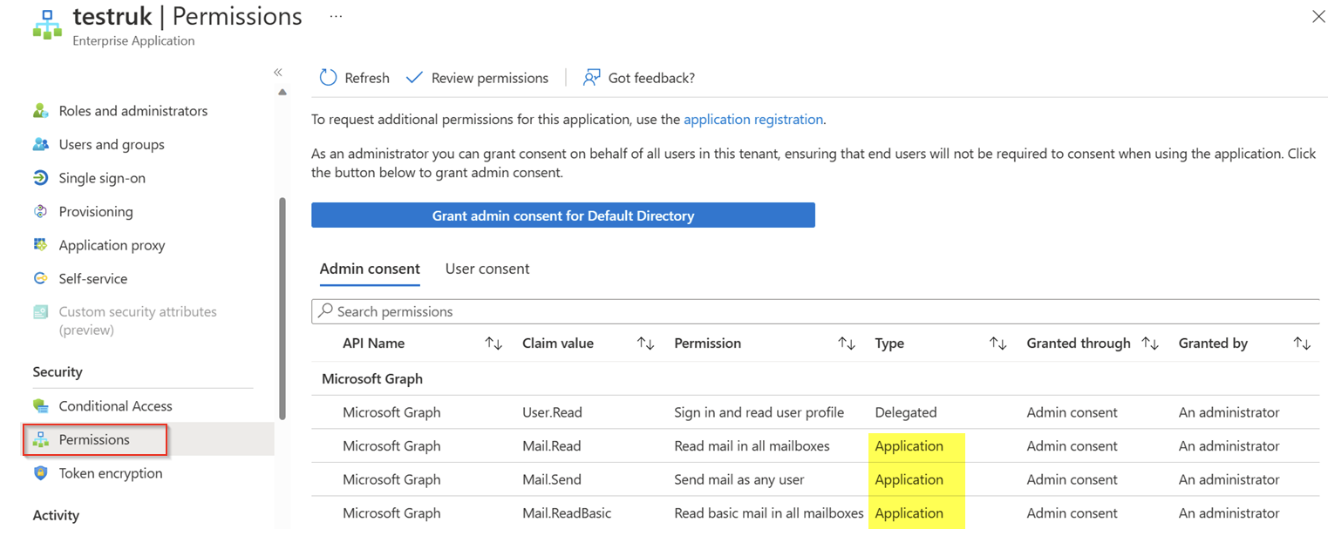Close the Permissions blade
Image resolution: width=1338 pixels, height=548 pixels.
(1318, 17)
